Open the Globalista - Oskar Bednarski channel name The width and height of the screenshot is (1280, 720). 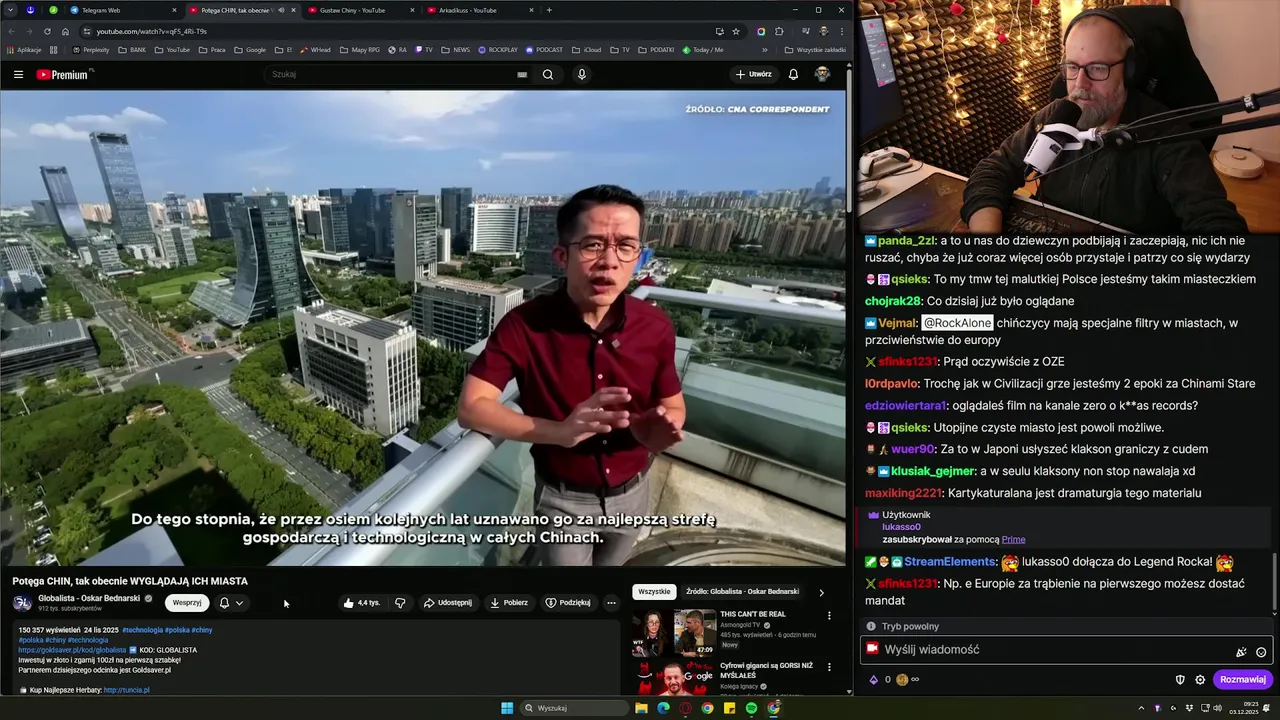tap(89, 598)
